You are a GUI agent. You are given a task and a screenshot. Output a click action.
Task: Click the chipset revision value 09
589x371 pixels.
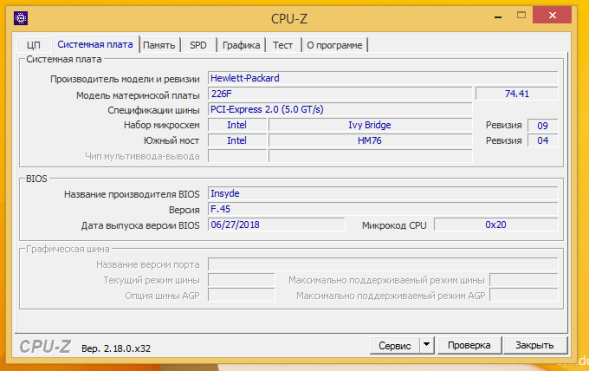pos(542,125)
